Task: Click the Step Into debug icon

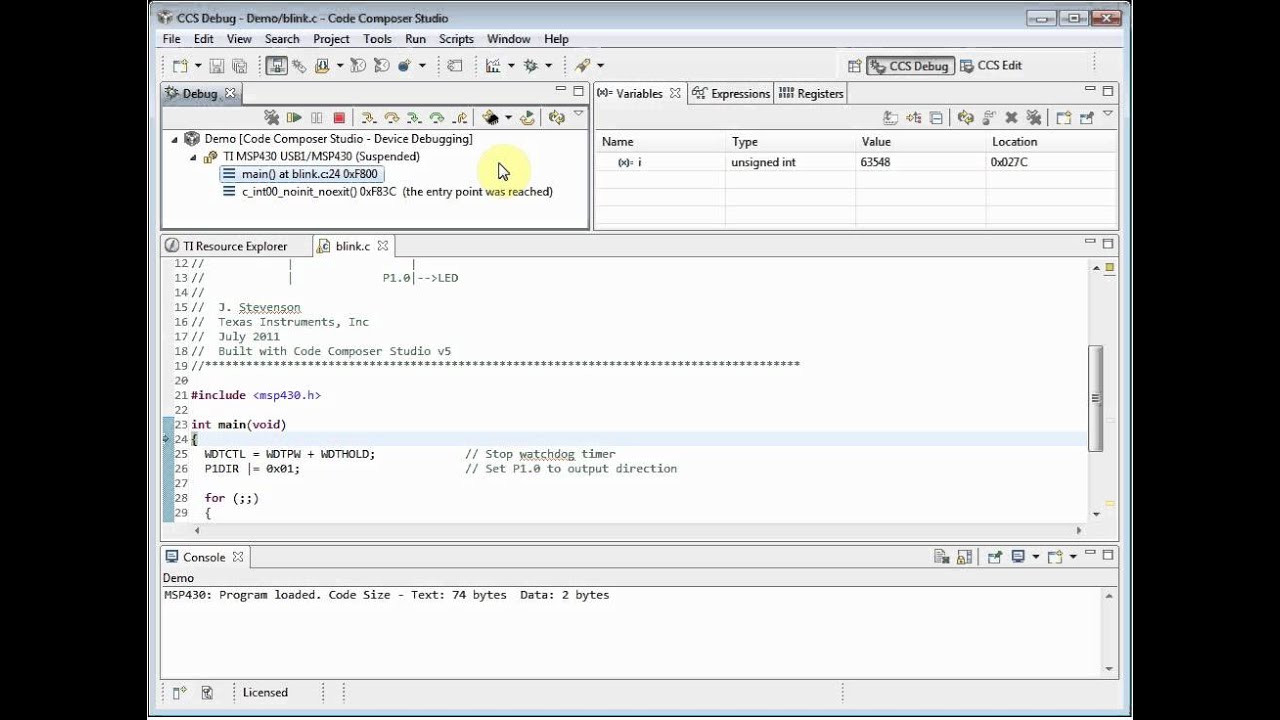Action: [368, 117]
